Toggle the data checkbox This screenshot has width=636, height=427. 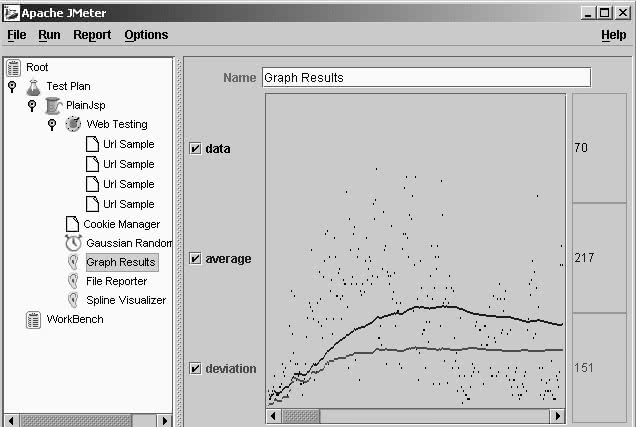click(x=195, y=148)
